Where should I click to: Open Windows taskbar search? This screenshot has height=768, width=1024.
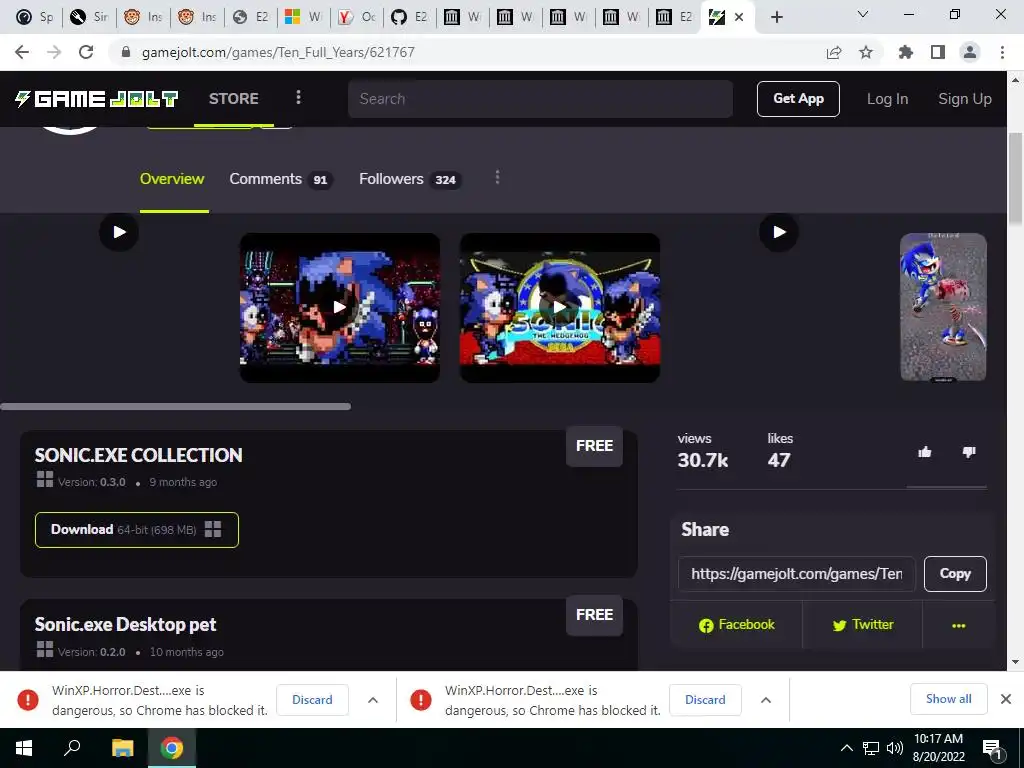72,748
